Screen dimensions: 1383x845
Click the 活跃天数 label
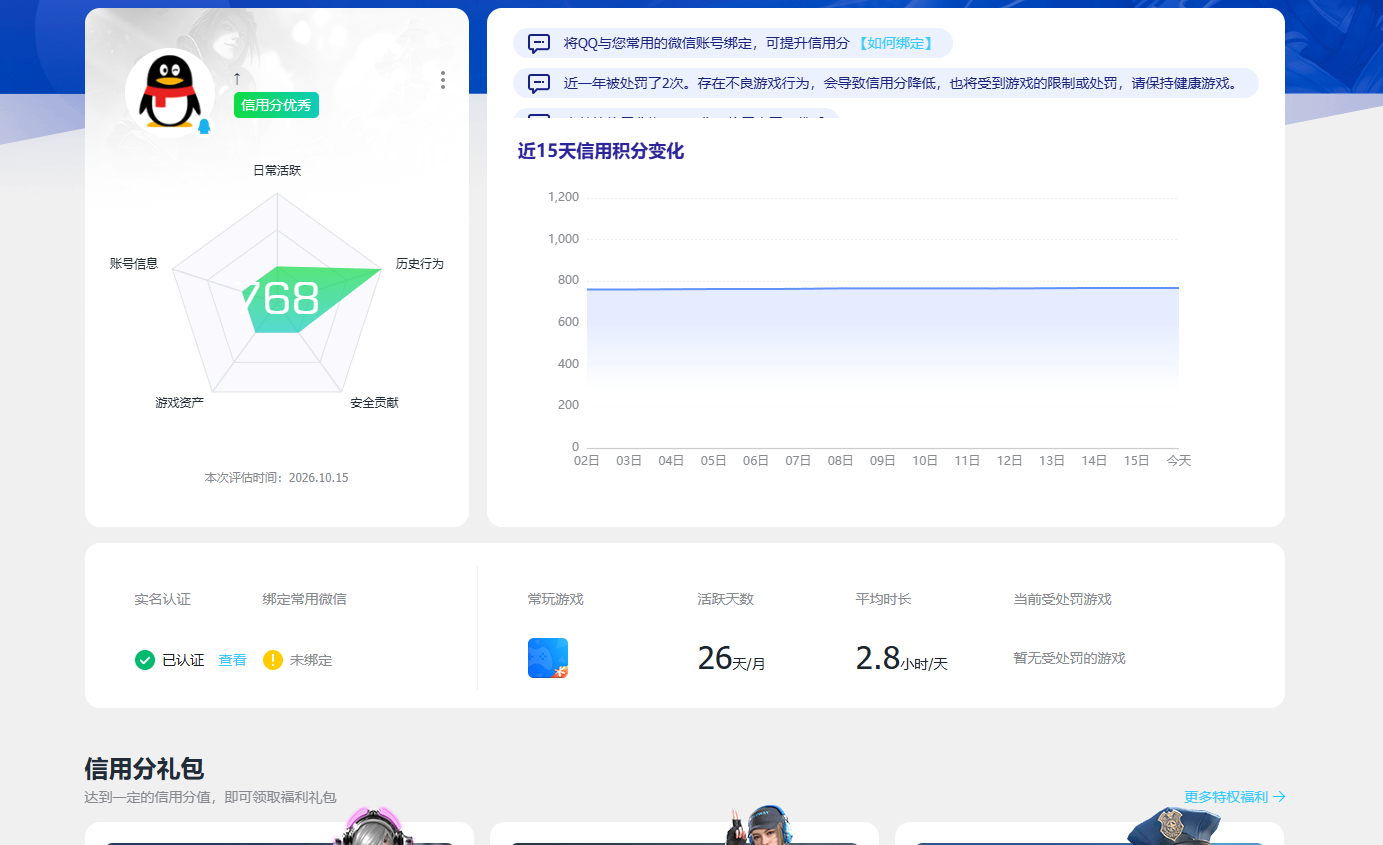pyautogui.click(x=726, y=599)
